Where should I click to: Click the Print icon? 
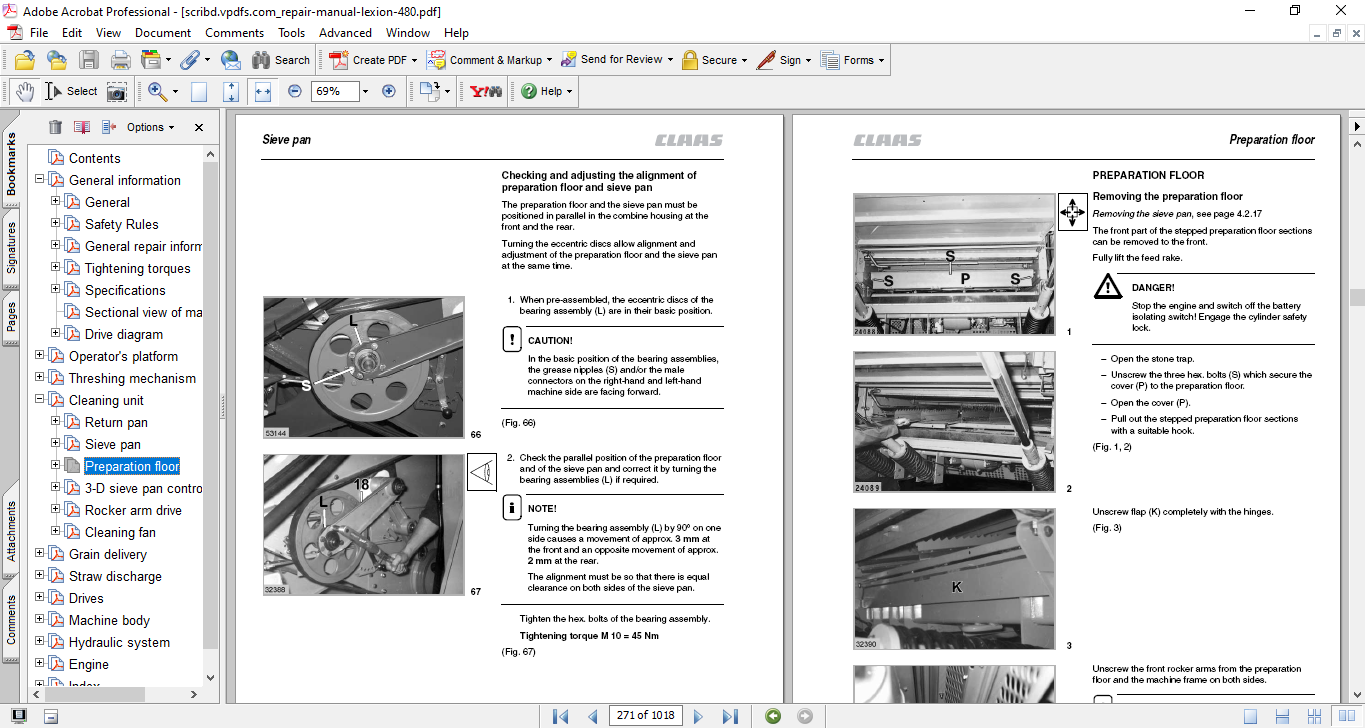point(120,60)
